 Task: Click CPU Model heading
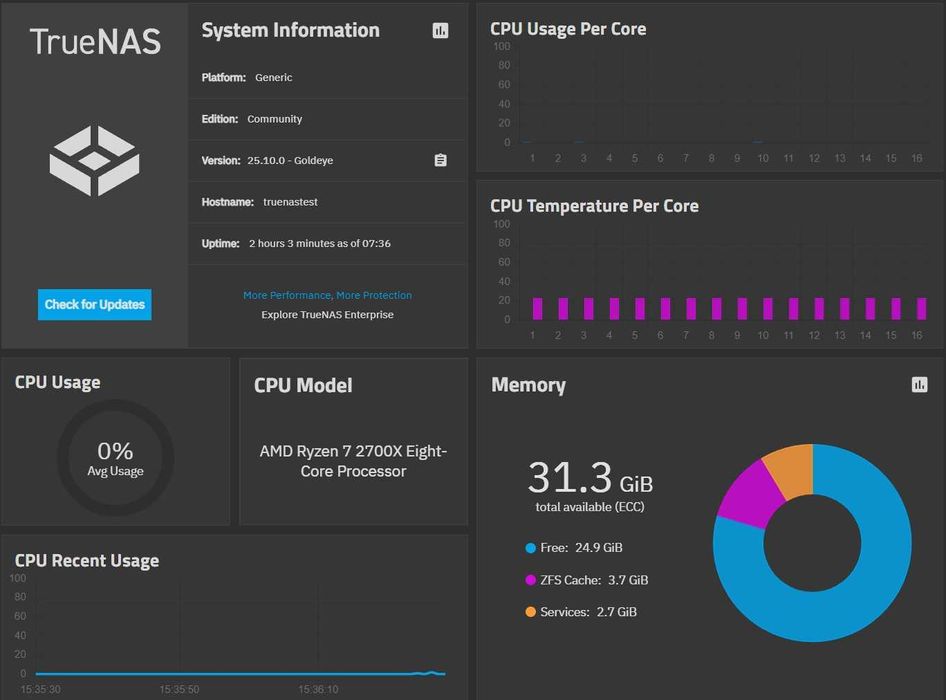click(x=303, y=386)
